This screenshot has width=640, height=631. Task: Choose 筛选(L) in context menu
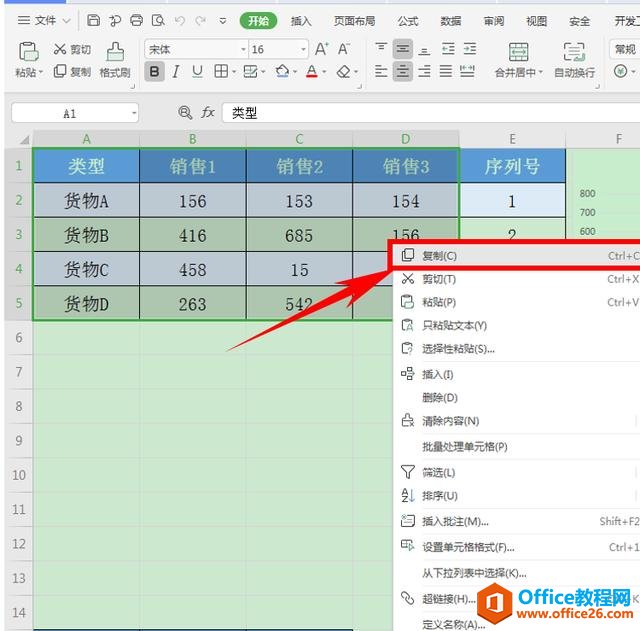518,473
